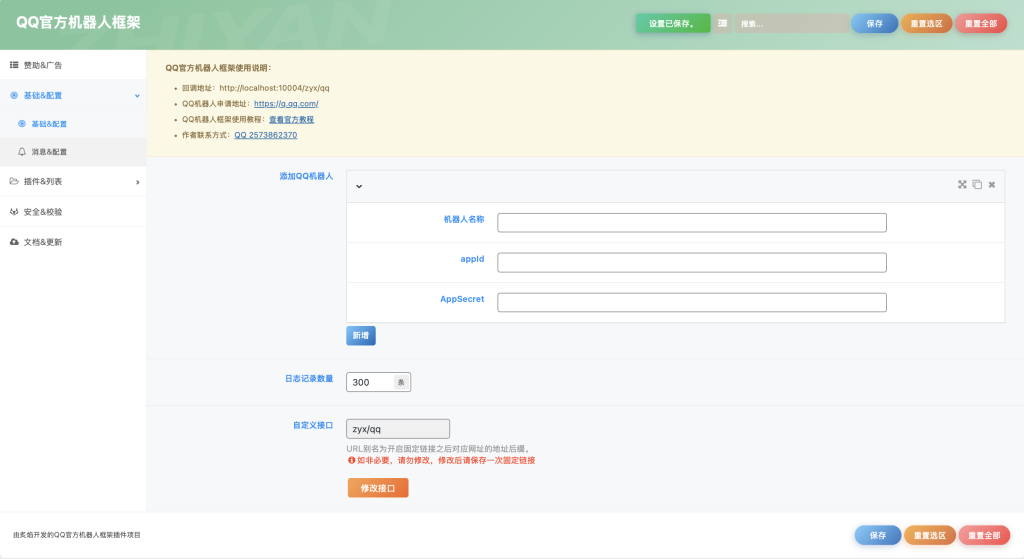Click the clone copy icon on robot panel
Screen dimensions: 1024x559
point(977,185)
